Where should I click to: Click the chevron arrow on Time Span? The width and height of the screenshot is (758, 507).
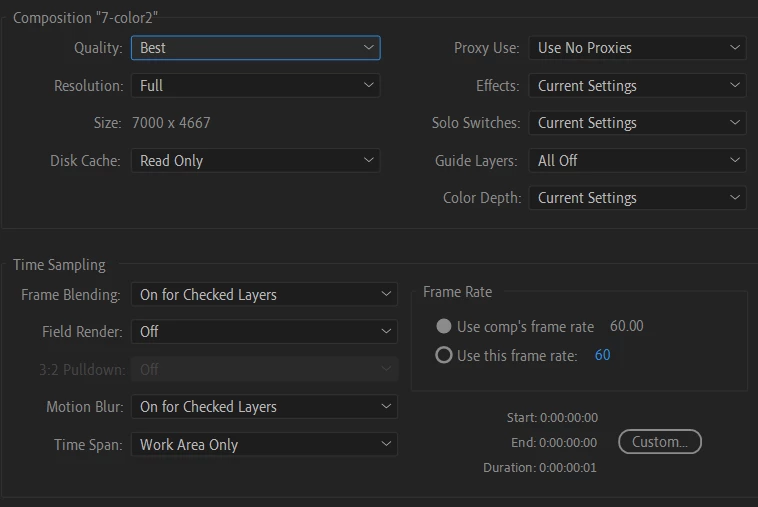pos(387,445)
